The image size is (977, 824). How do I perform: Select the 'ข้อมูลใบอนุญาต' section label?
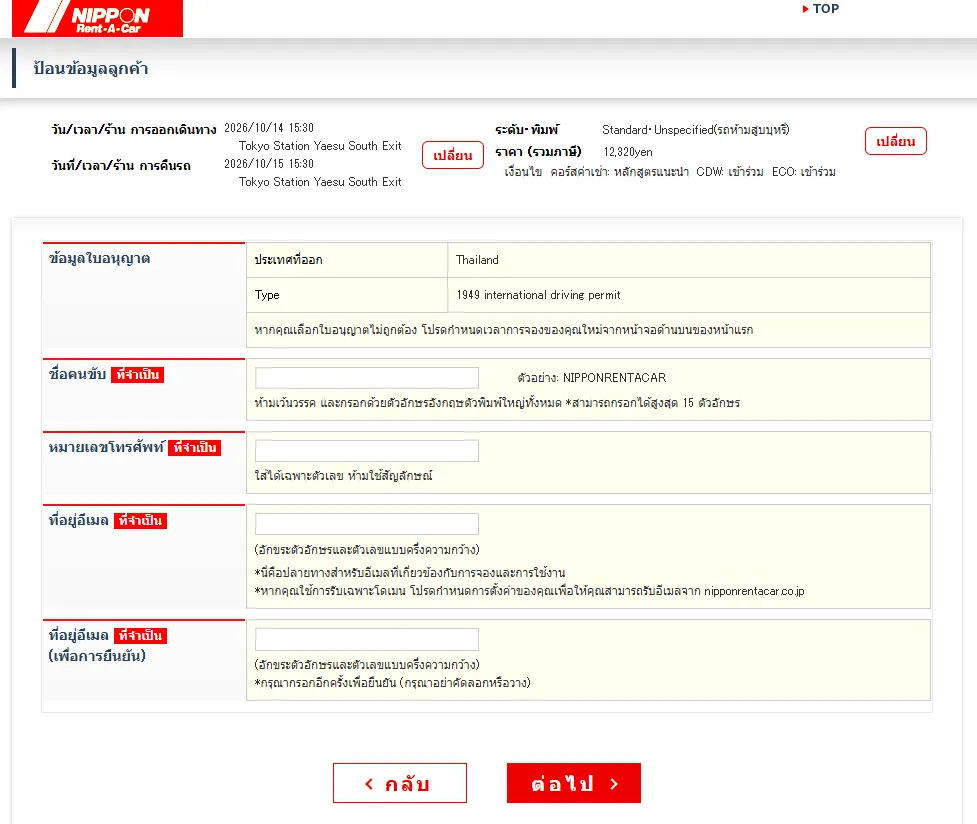click(100, 258)
